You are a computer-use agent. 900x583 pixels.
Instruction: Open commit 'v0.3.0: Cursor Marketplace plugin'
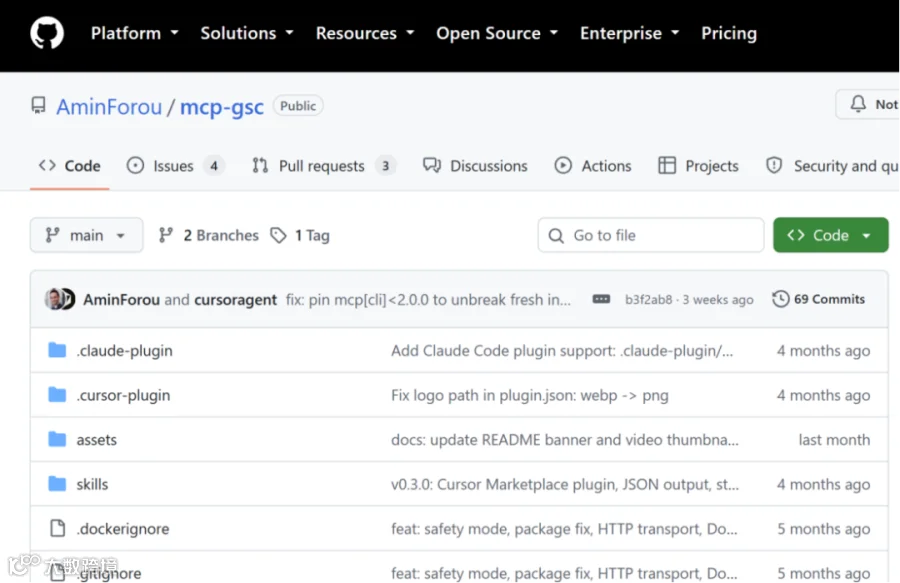coord(565,484)
